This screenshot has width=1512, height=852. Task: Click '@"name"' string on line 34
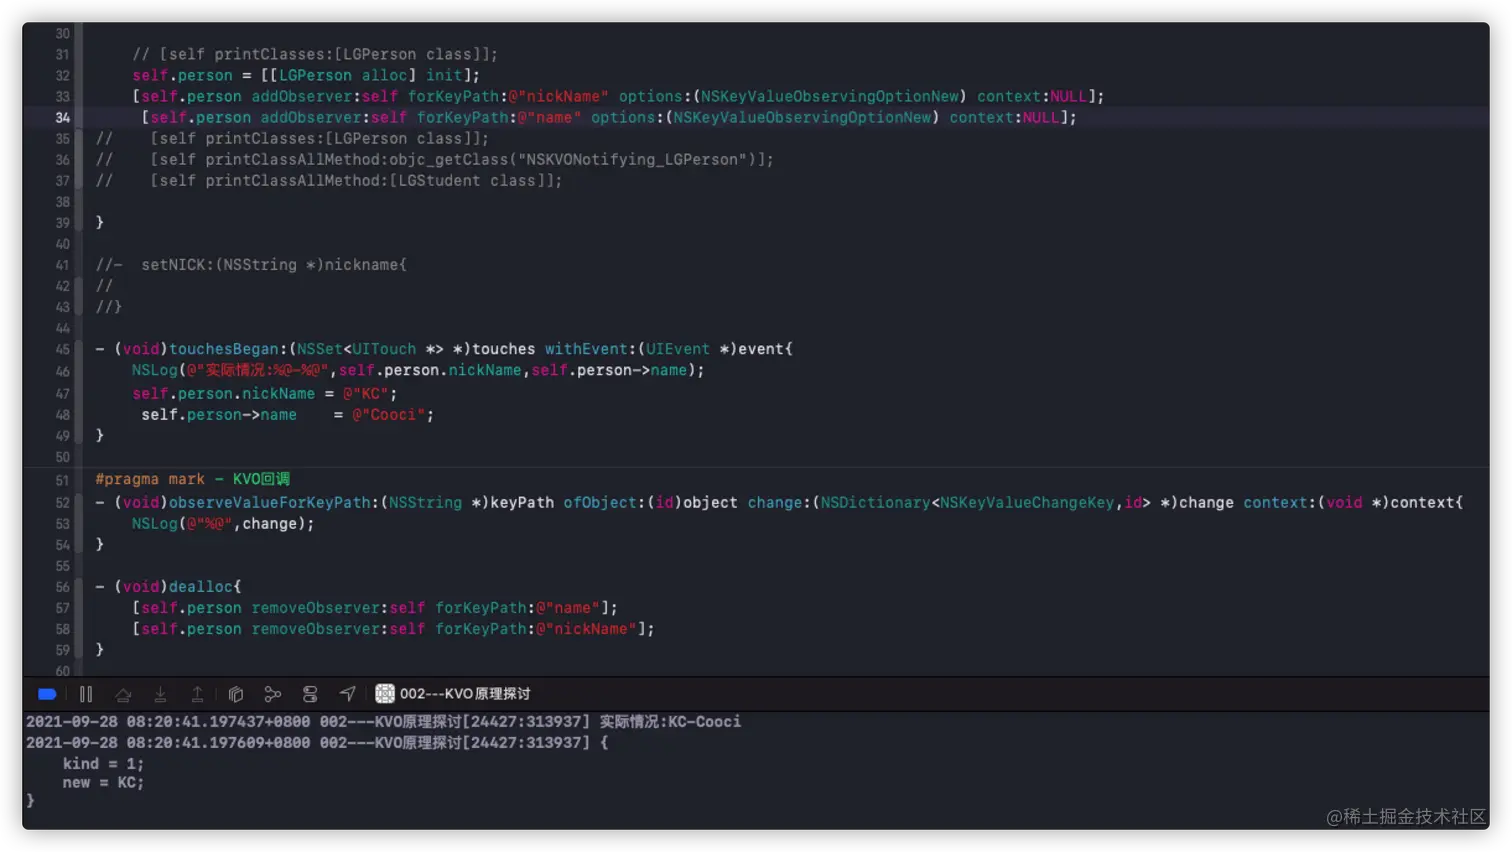pos(549,118)
